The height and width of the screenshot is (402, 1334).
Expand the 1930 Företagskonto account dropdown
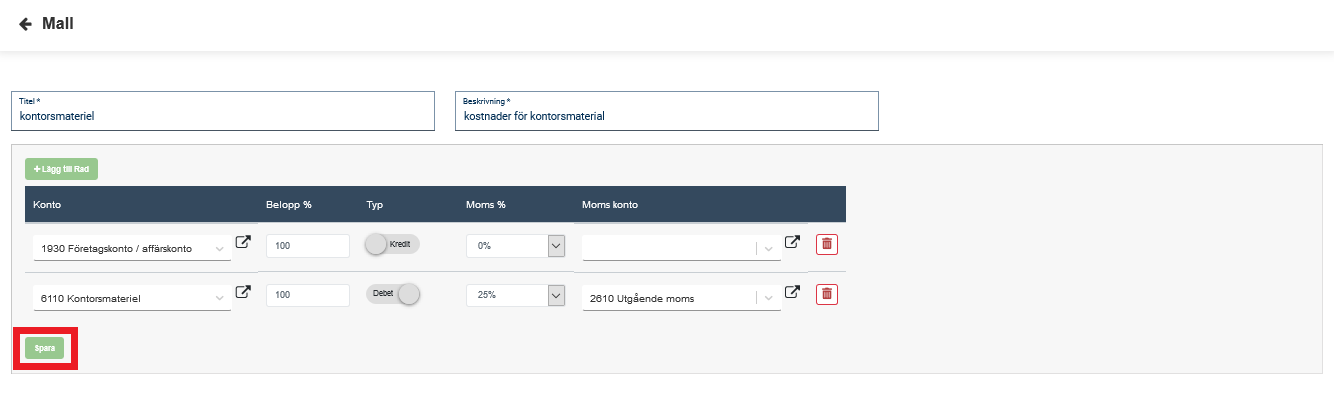[x=219, y=248]
